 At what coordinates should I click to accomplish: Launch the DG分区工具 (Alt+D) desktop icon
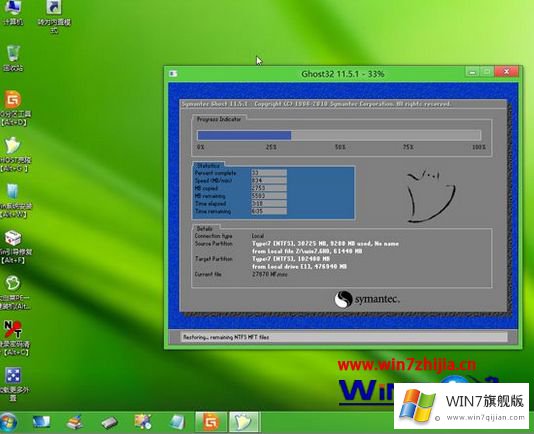(14, 107)
